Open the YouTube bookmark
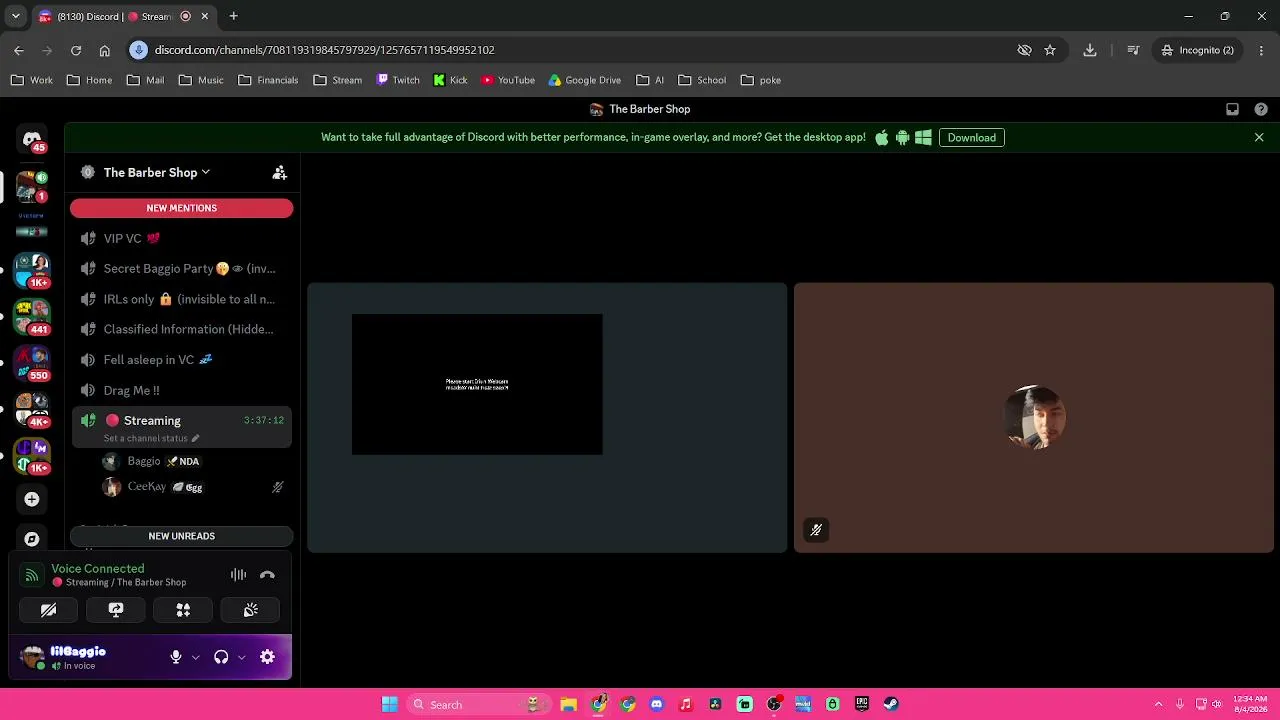Image resolution: width=1280 pixels, height=720 pixels. point(508,80)
